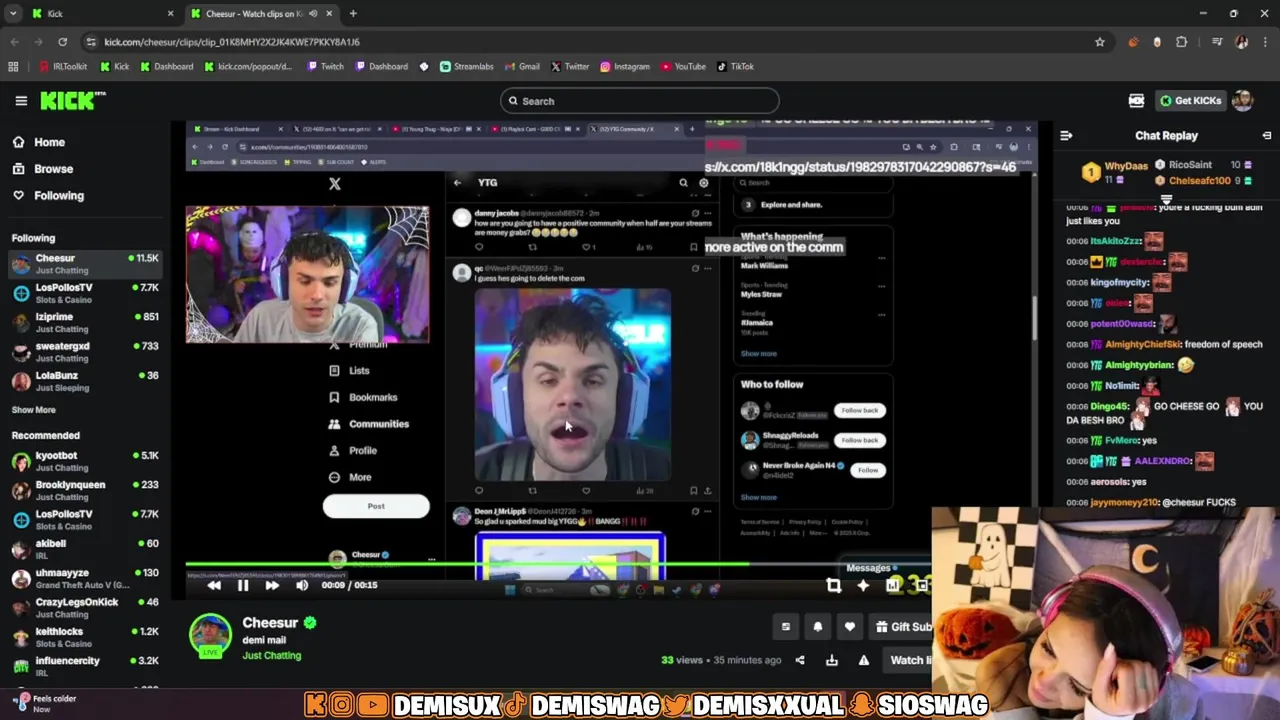Open the YouTube bookmark
The height and width of the screenshot is (720, 1280).
(683, 67)
